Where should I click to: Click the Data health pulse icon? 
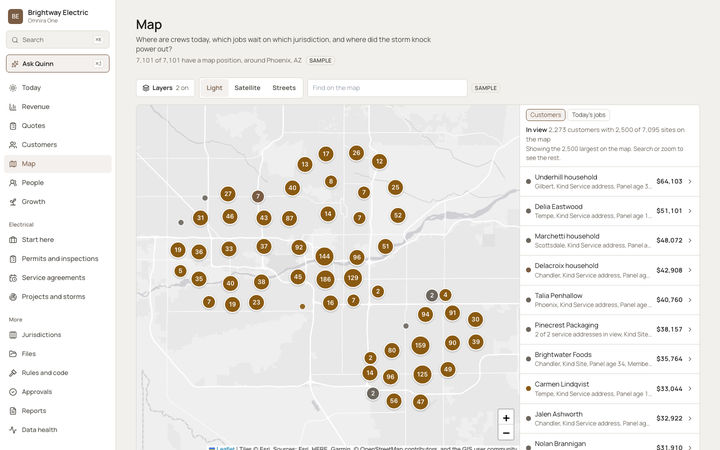[x=13, y=430]
